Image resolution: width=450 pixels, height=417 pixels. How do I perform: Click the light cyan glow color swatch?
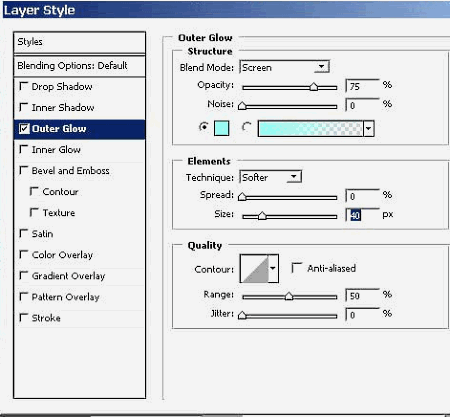221,128
